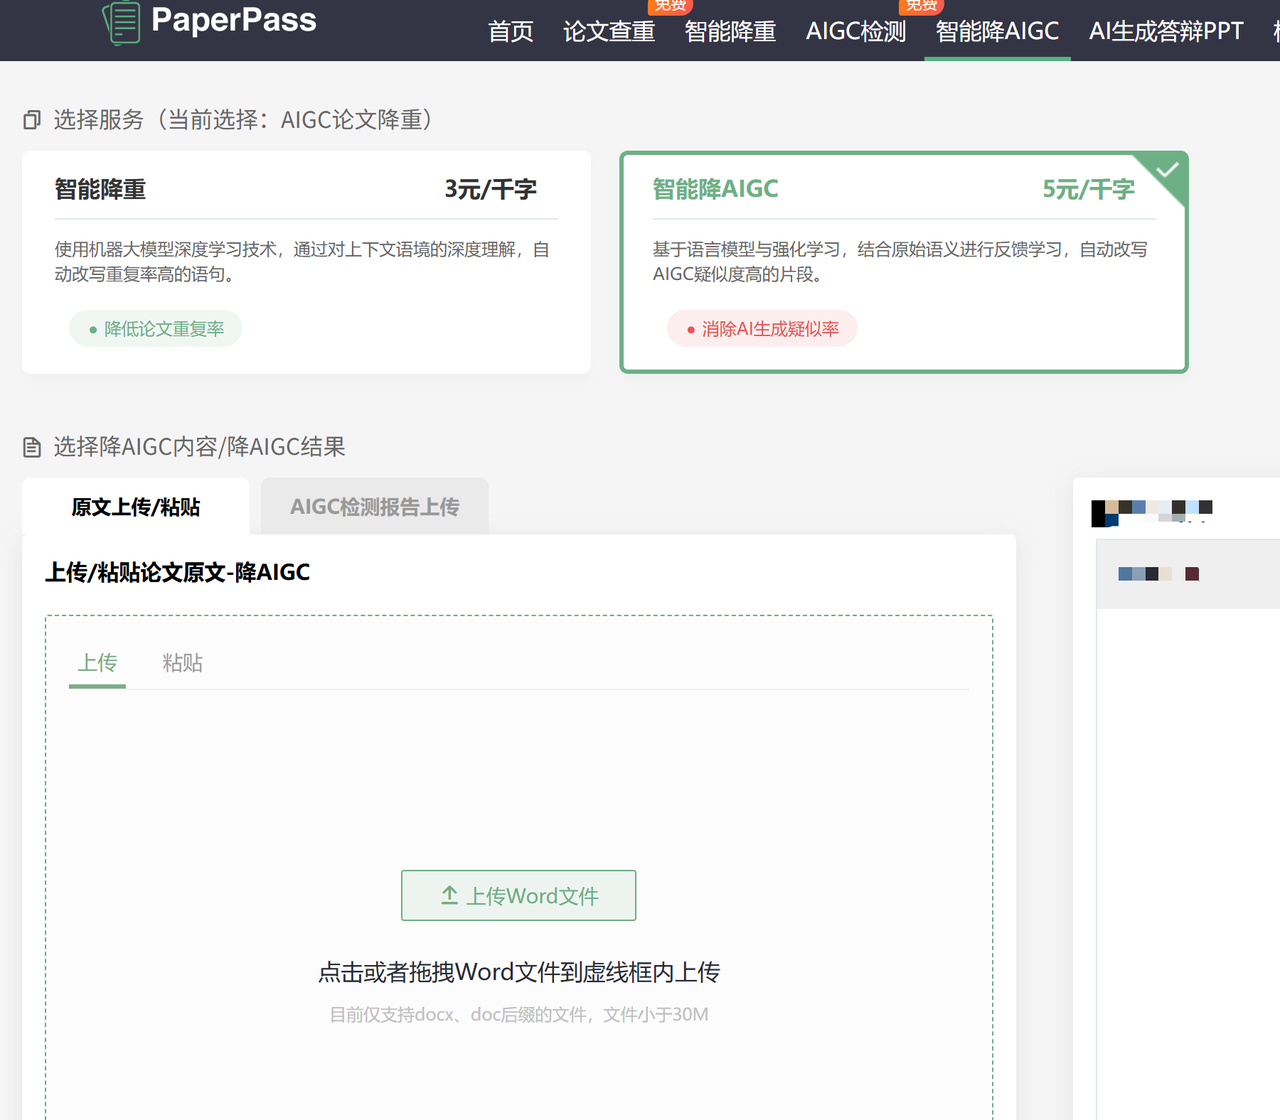Switch to the AIGC检测报告上传 tab
The height and width of the screenshot is (1120, 1280).
pos(375,507)
